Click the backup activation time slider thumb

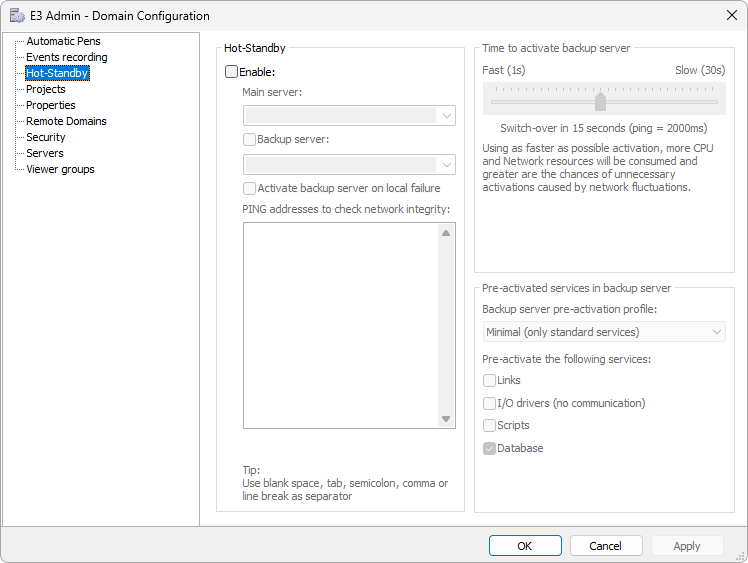coord(601,101)
